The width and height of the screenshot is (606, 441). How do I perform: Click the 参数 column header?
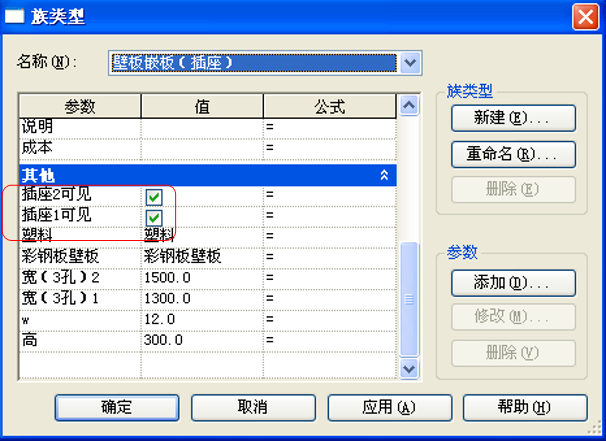click(x=80, y=106)
